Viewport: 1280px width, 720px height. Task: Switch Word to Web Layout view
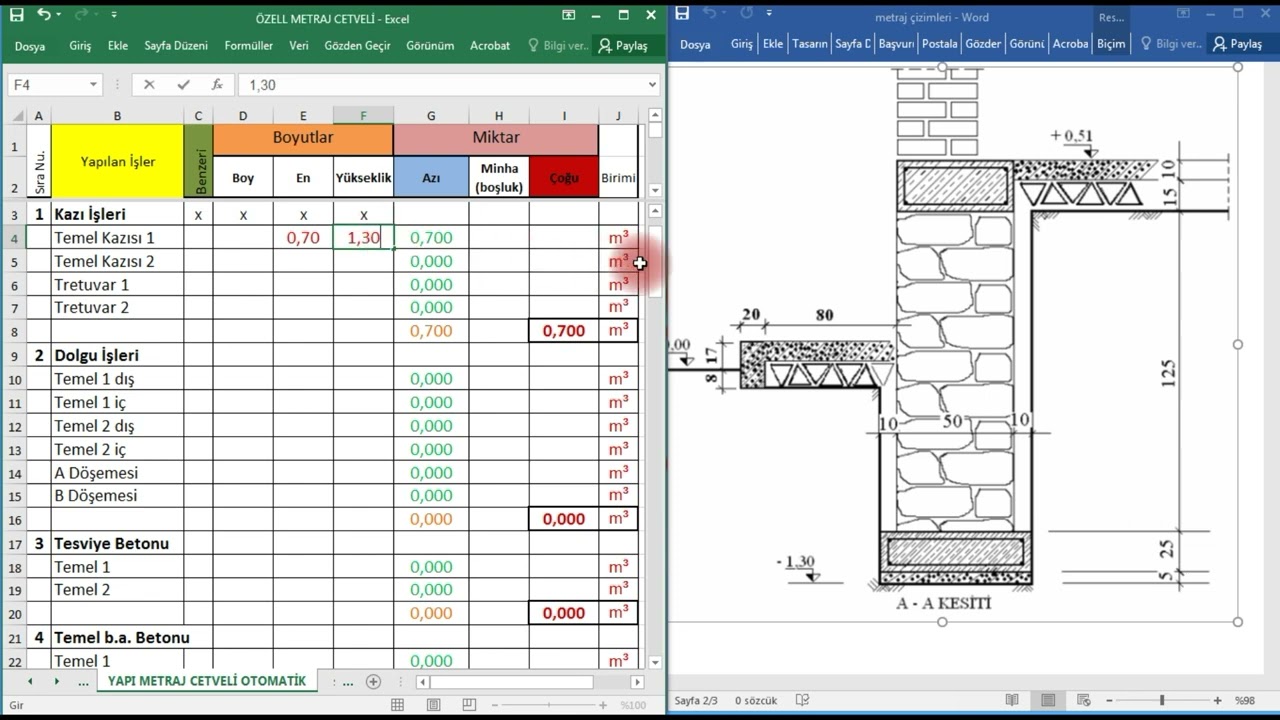click(x=1083, y=701)
